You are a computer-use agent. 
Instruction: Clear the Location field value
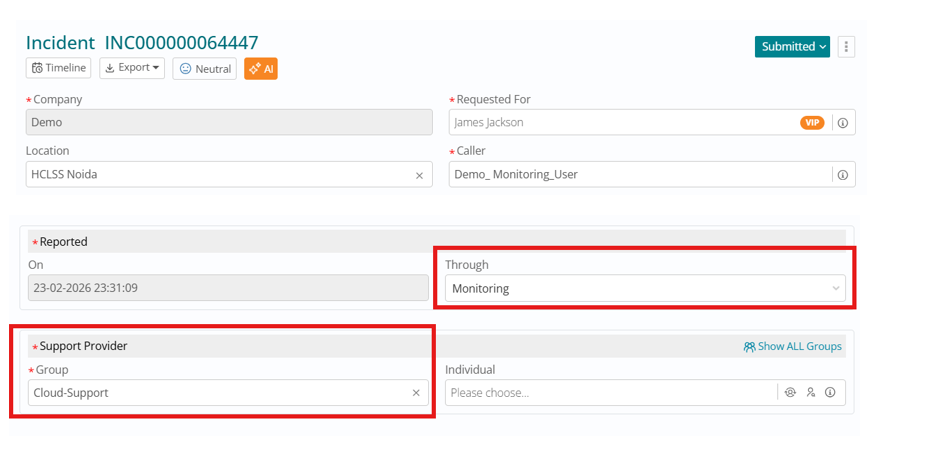[x=420, y=175]
